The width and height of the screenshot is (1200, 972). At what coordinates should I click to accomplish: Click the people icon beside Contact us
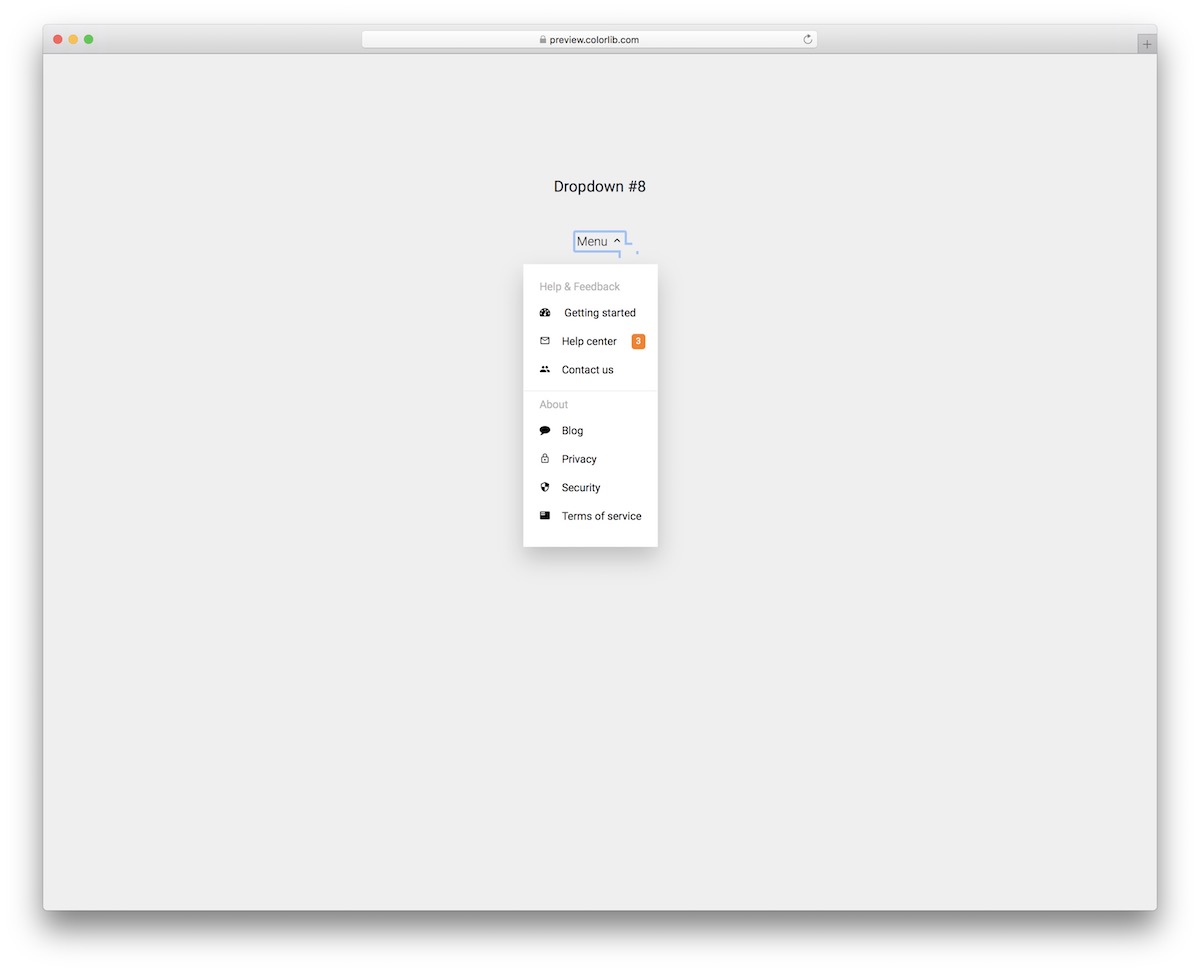[x=544, y=369]
